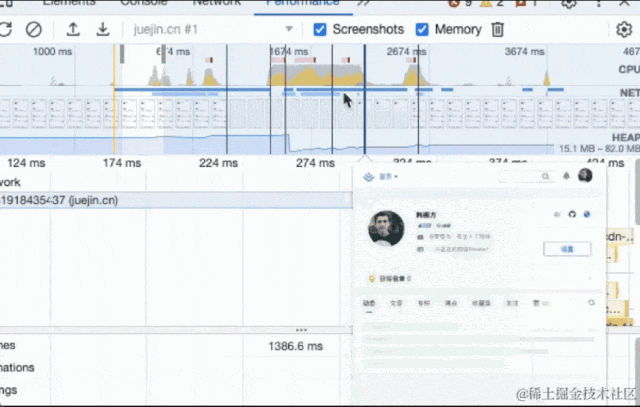Click the blue globe icon in preview
This screenshot has height=407, width=640.
[587, 214]
